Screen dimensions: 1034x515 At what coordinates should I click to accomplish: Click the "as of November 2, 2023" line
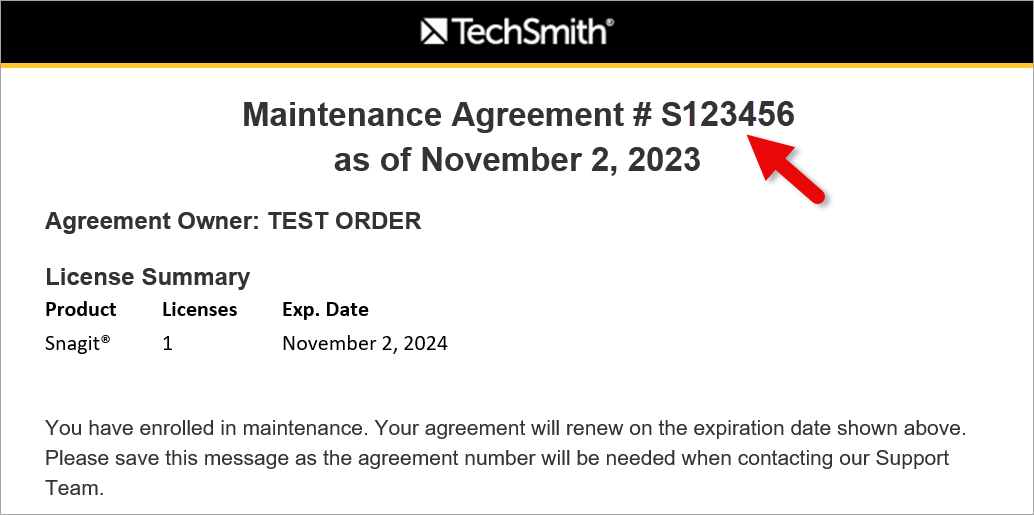517,159
